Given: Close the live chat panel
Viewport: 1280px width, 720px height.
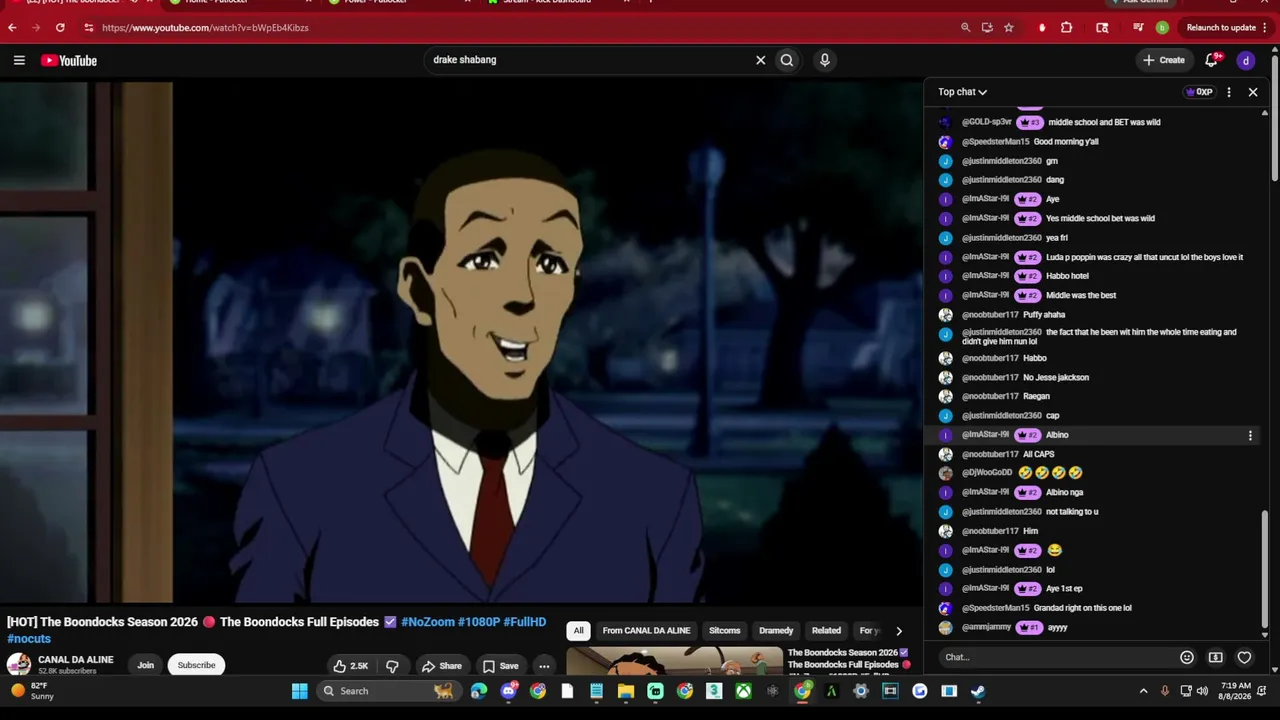Looking at the screenshot, I should pos(1253,92).
